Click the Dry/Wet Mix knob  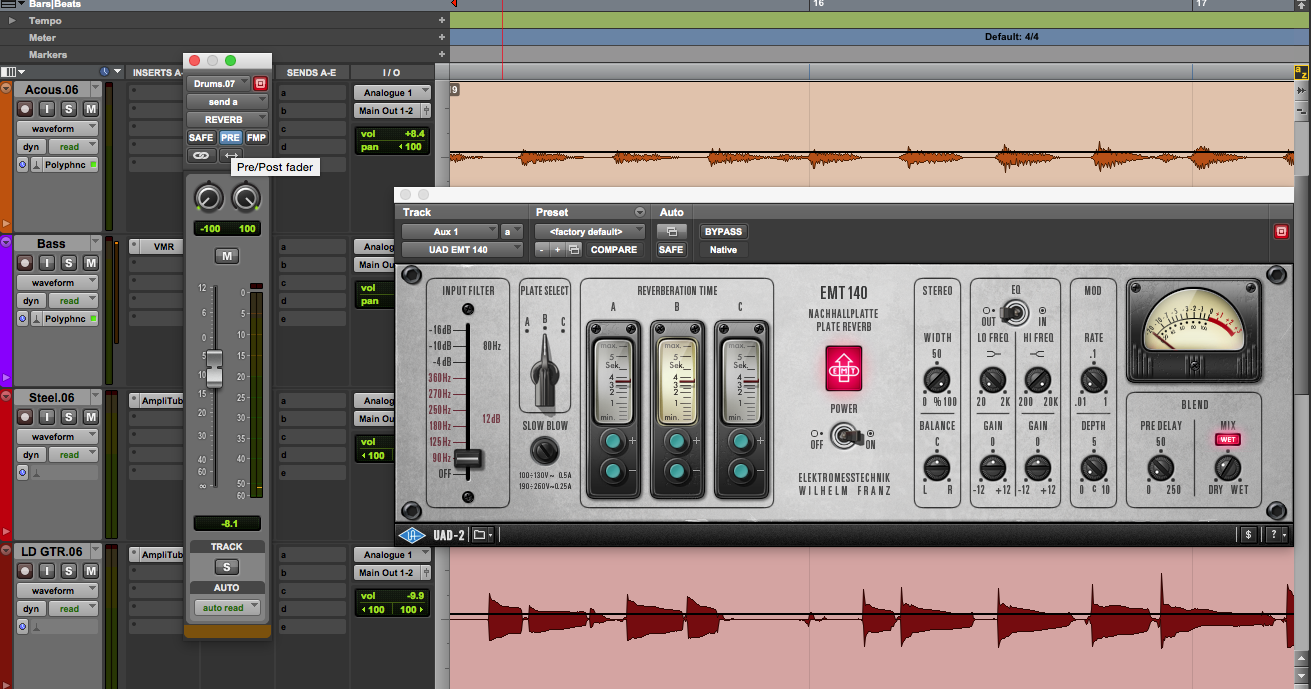[x=1226, y=467]
